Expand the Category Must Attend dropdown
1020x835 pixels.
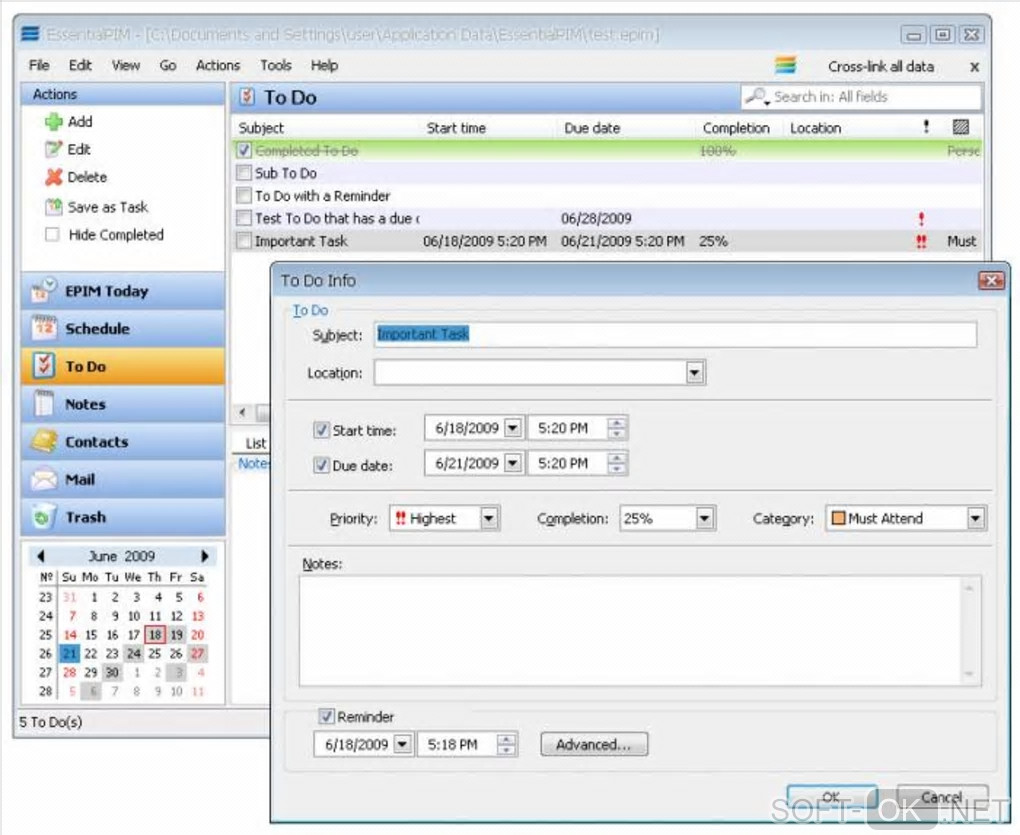[975, 518]
